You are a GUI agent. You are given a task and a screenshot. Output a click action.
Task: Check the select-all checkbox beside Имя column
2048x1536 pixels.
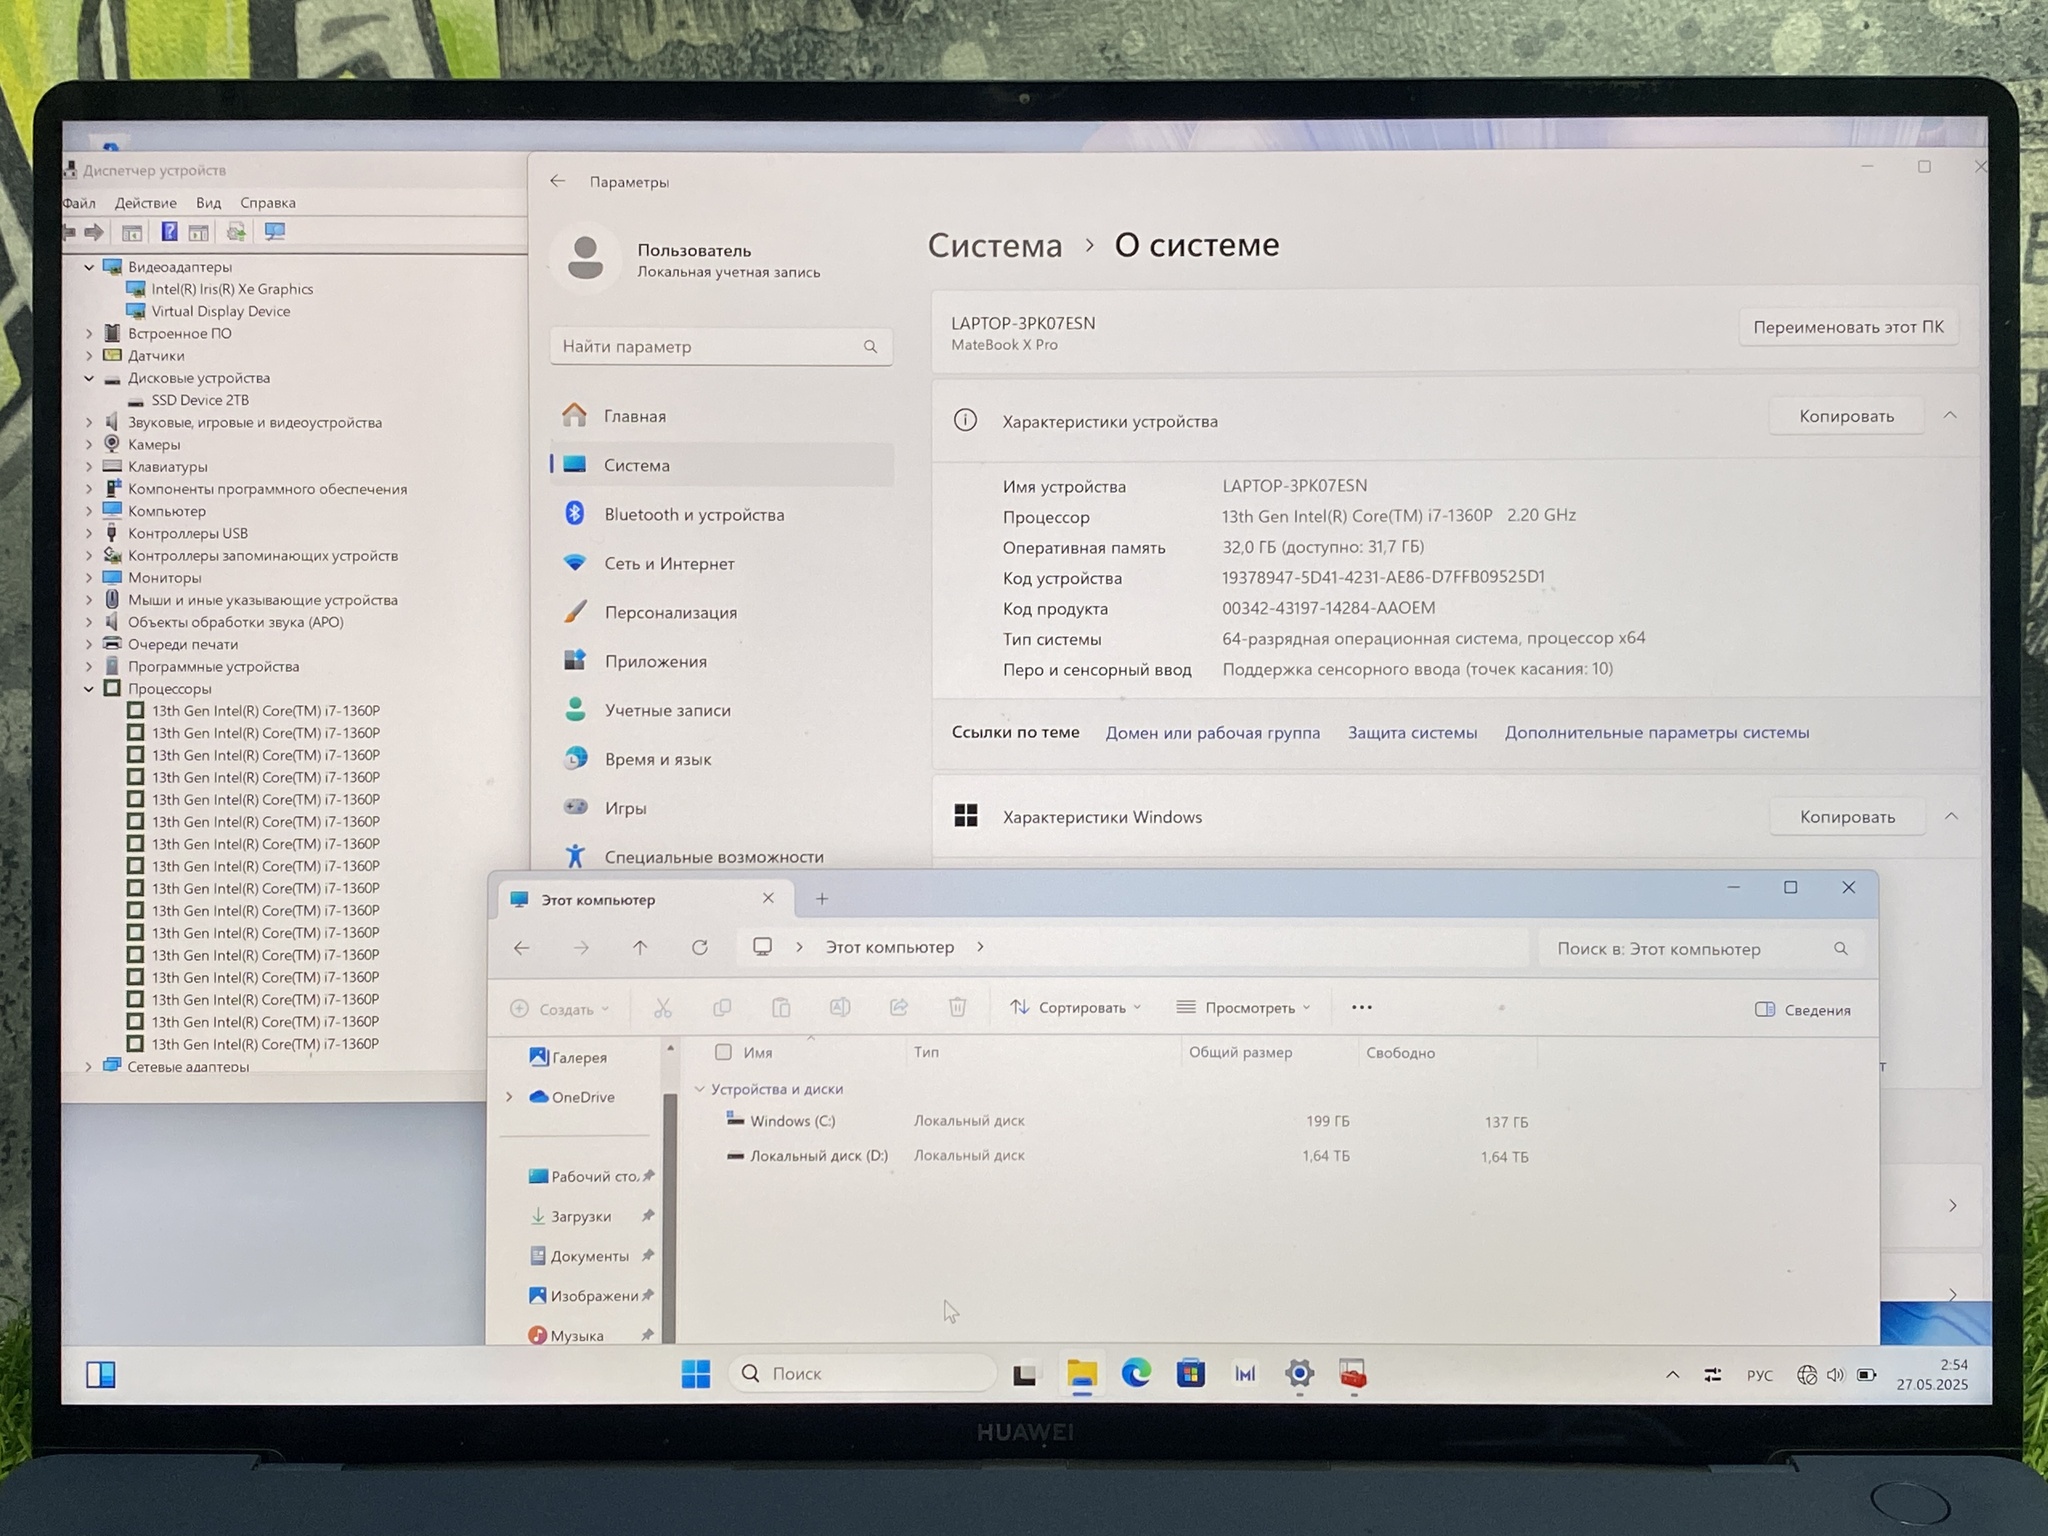pyautogui.click(x=723, y=1052)
